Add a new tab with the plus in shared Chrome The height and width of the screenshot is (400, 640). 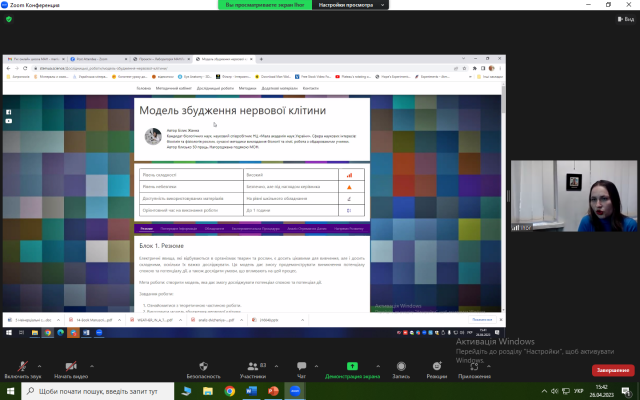[x=261, y=59]
